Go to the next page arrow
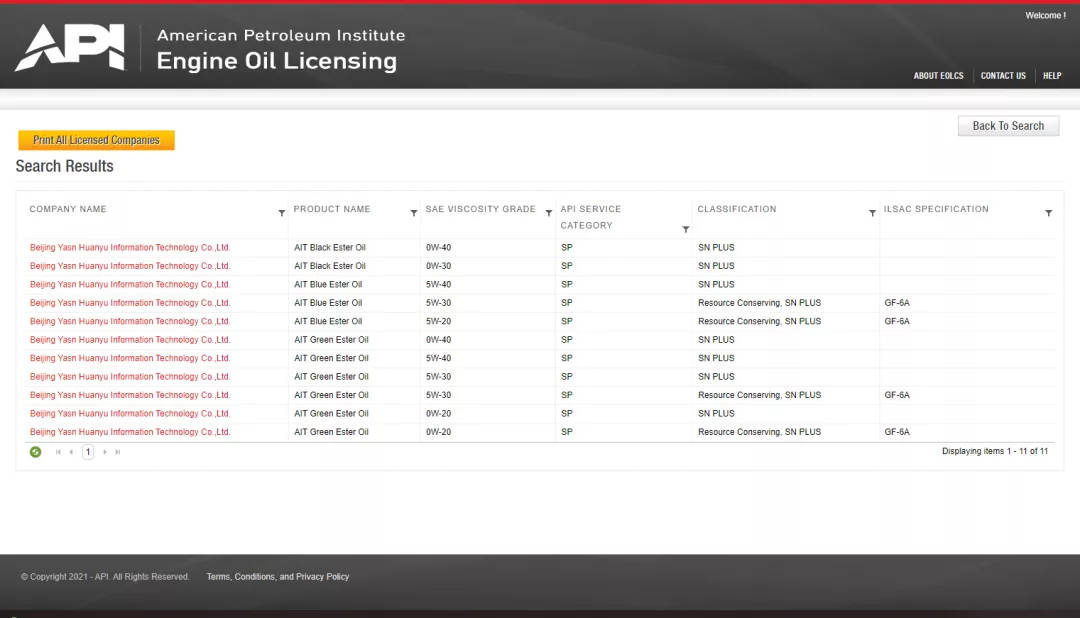This screenshot has width=1080, height=618. click(105, 452)
